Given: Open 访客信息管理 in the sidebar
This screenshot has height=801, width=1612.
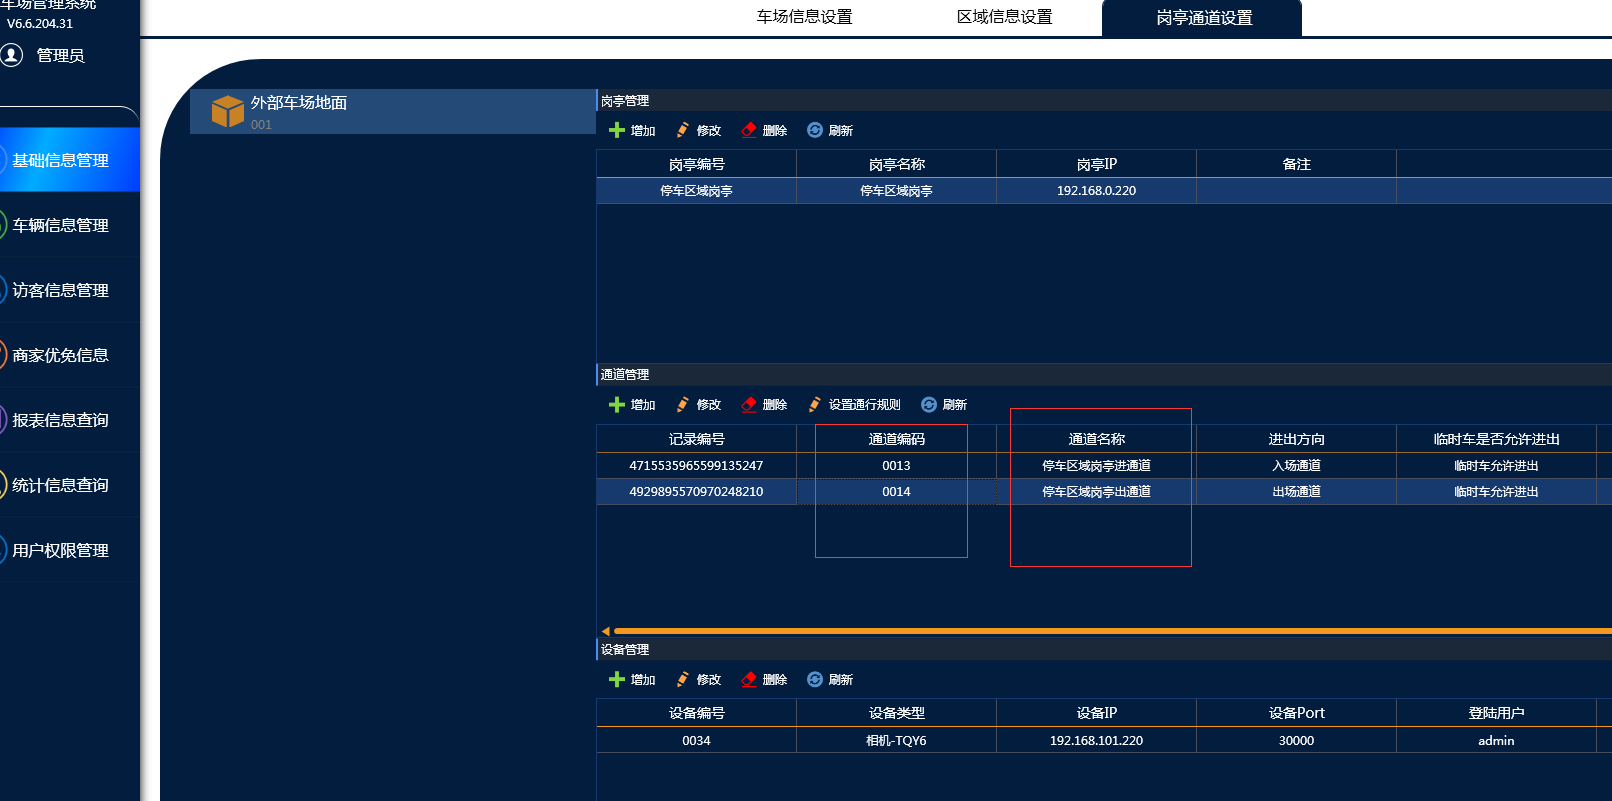Looking at the screenshot, I should pyautogui.click(x=69, y=290).
